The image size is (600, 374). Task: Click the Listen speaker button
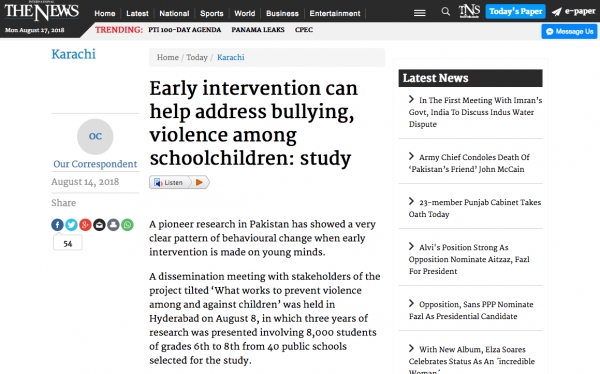tap(169, 183)
